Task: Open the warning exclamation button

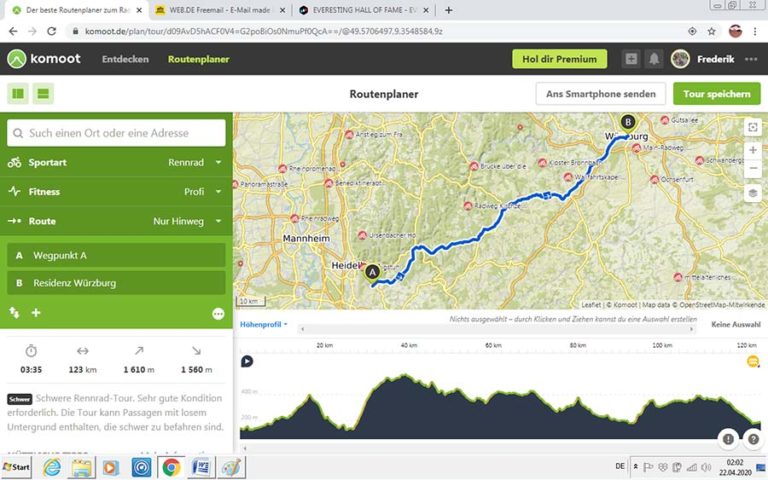Action: [728, 439]
